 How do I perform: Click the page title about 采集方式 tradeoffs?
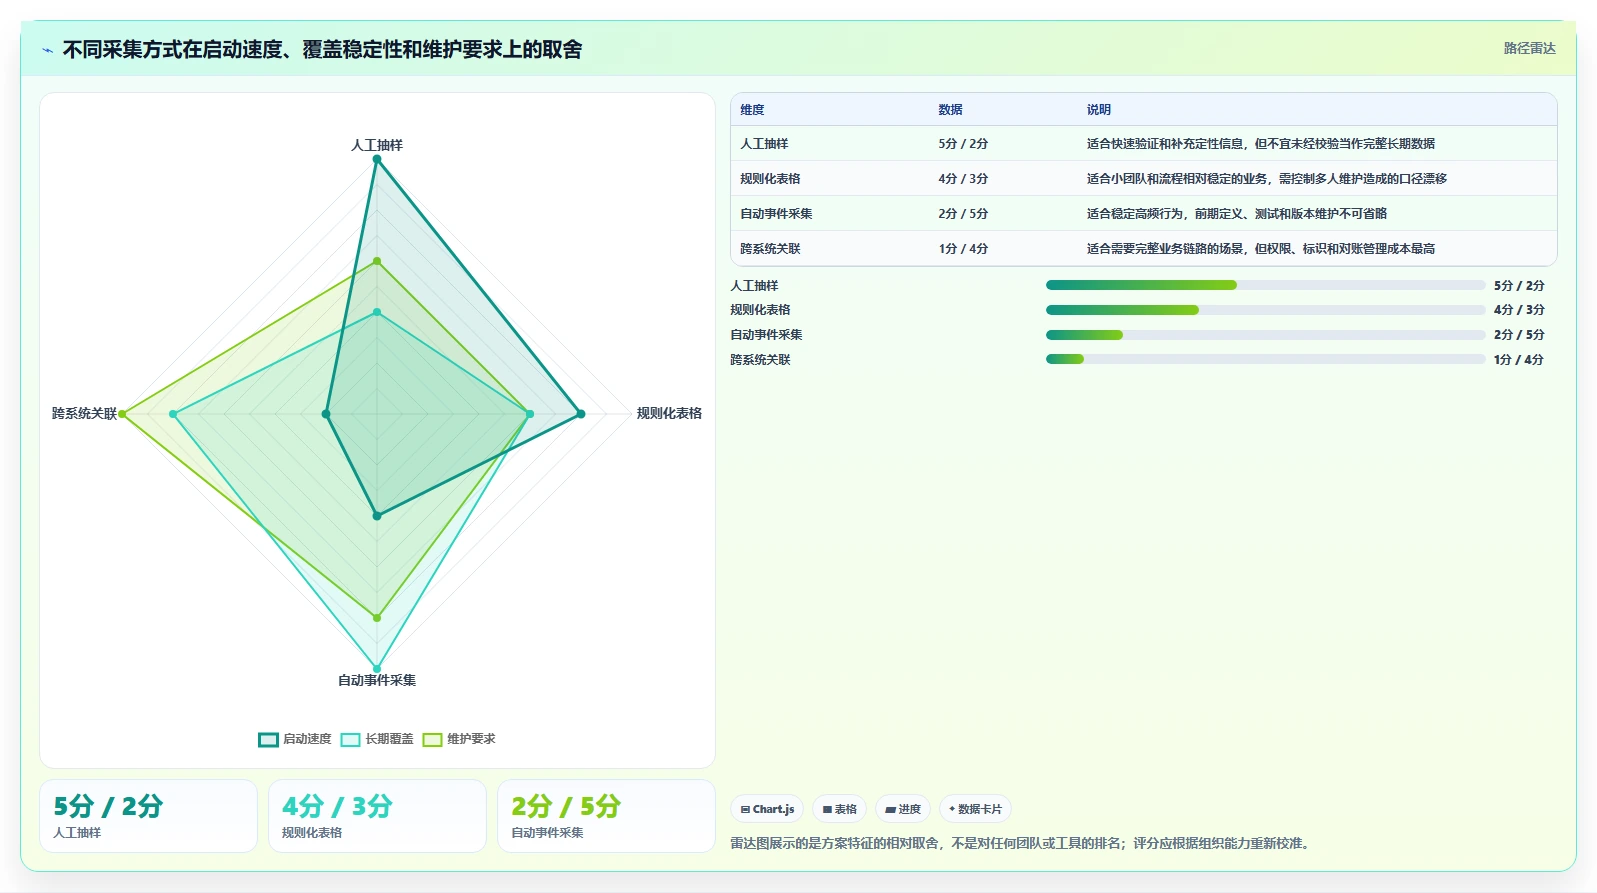[322, 49]
